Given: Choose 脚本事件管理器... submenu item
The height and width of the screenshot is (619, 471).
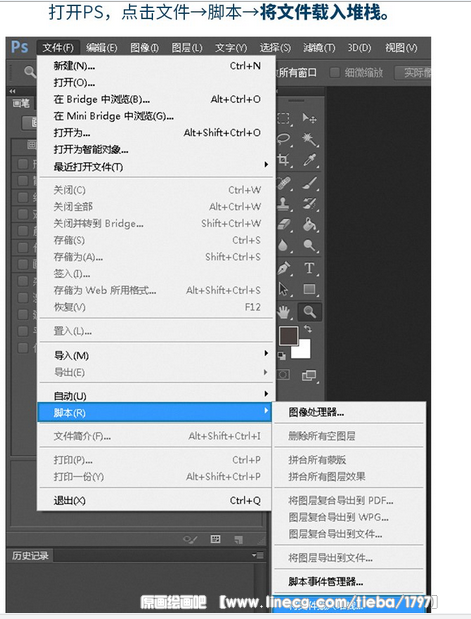Looking at the screenshot, I should 349,581.
